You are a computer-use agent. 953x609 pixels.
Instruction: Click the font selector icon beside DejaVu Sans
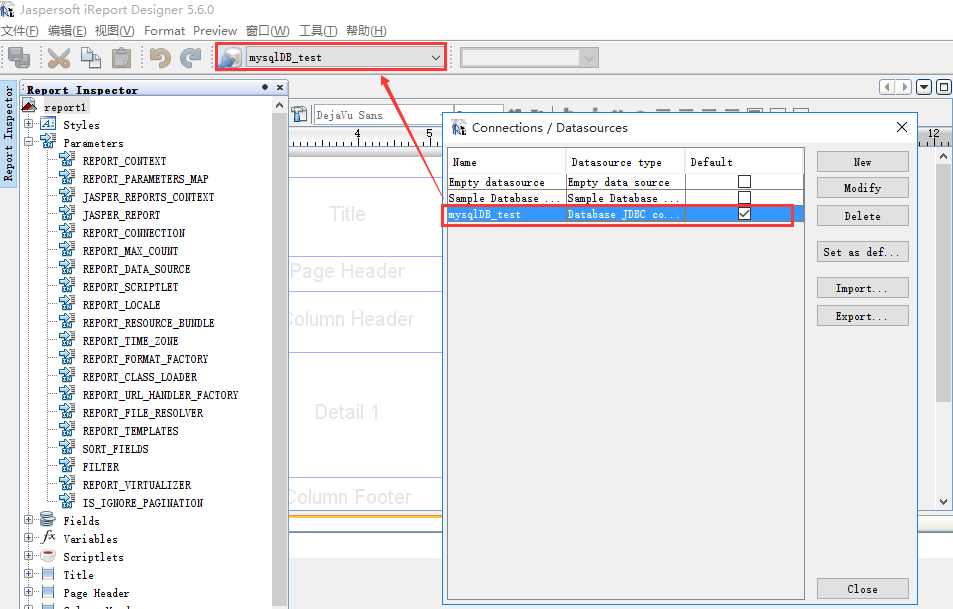pos(298,114)
